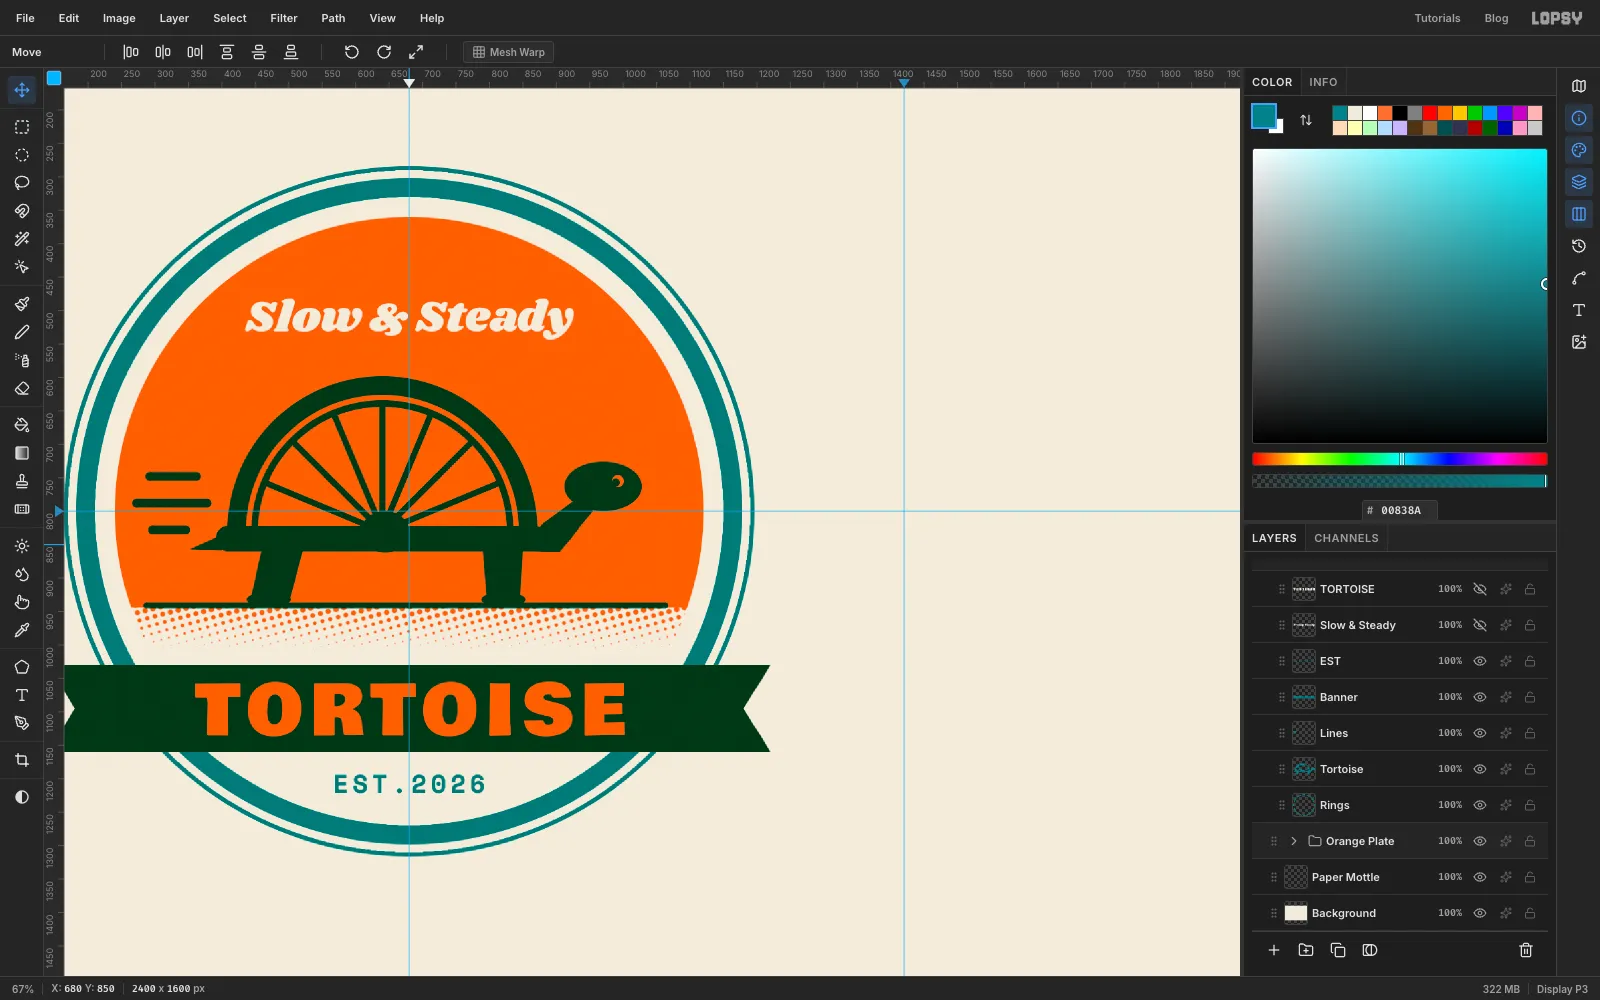Expand the Orange Plate group
Image resolution: width=1600 pixels, height=1000 pixels.
pyautogui.click(x=1294, y=841)
